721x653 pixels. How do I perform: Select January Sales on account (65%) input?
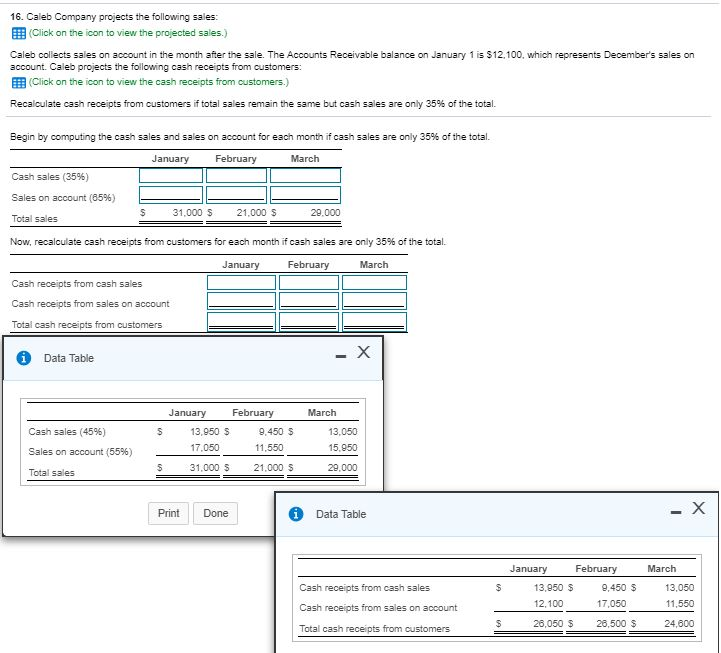pyautogui.click(x=172, y=195)
